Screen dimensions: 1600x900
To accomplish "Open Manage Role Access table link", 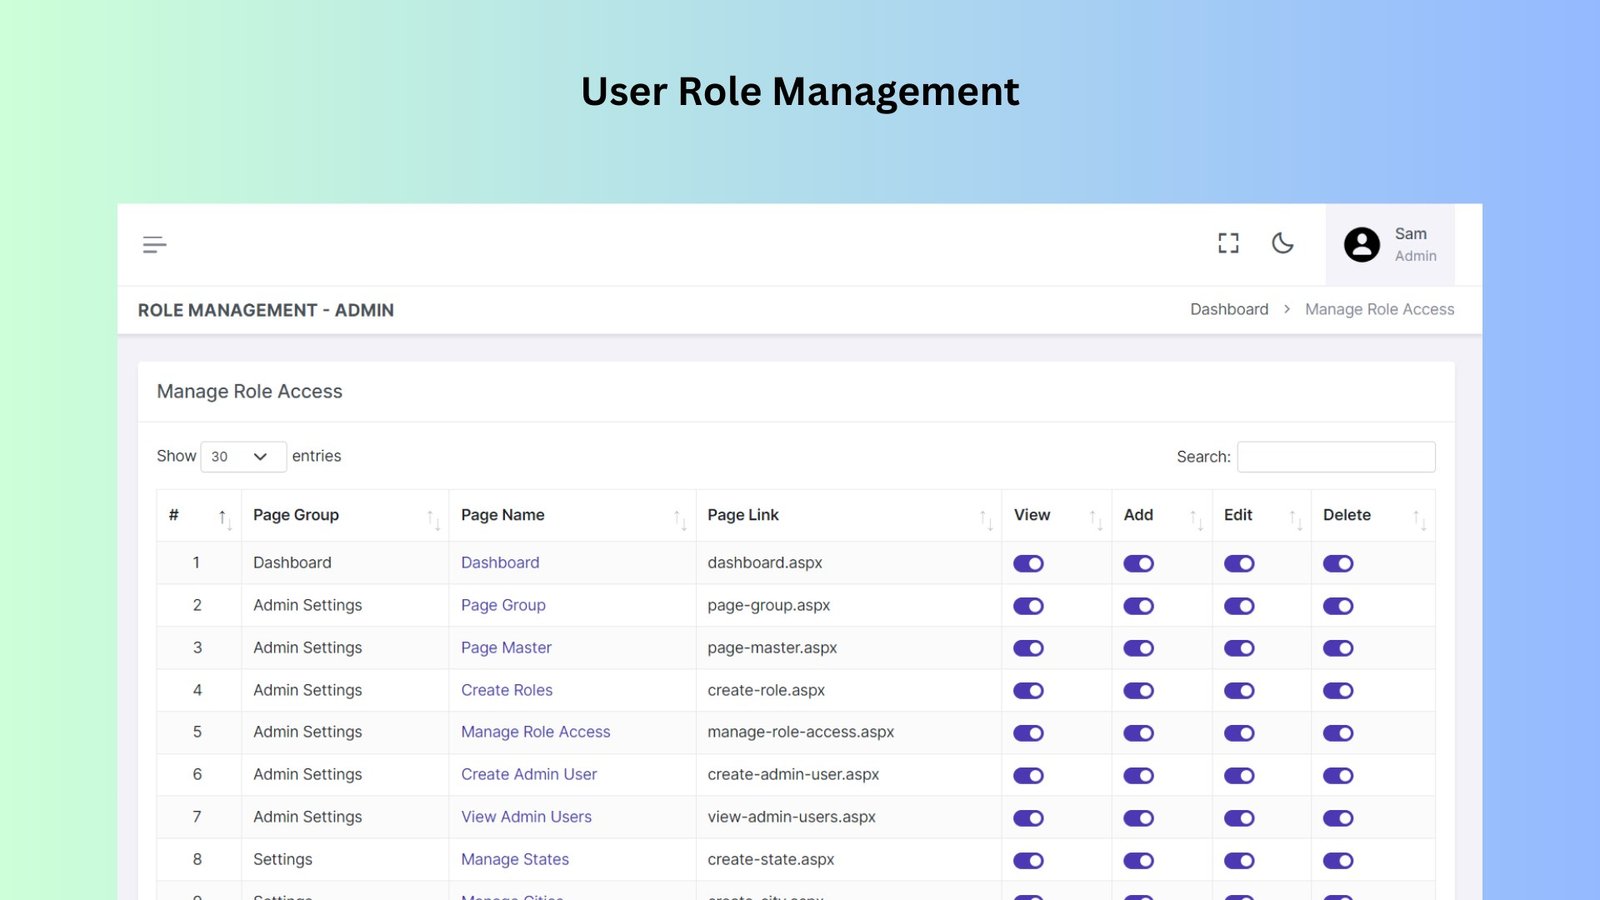I will pyautogui.click(x=535, y=732).
